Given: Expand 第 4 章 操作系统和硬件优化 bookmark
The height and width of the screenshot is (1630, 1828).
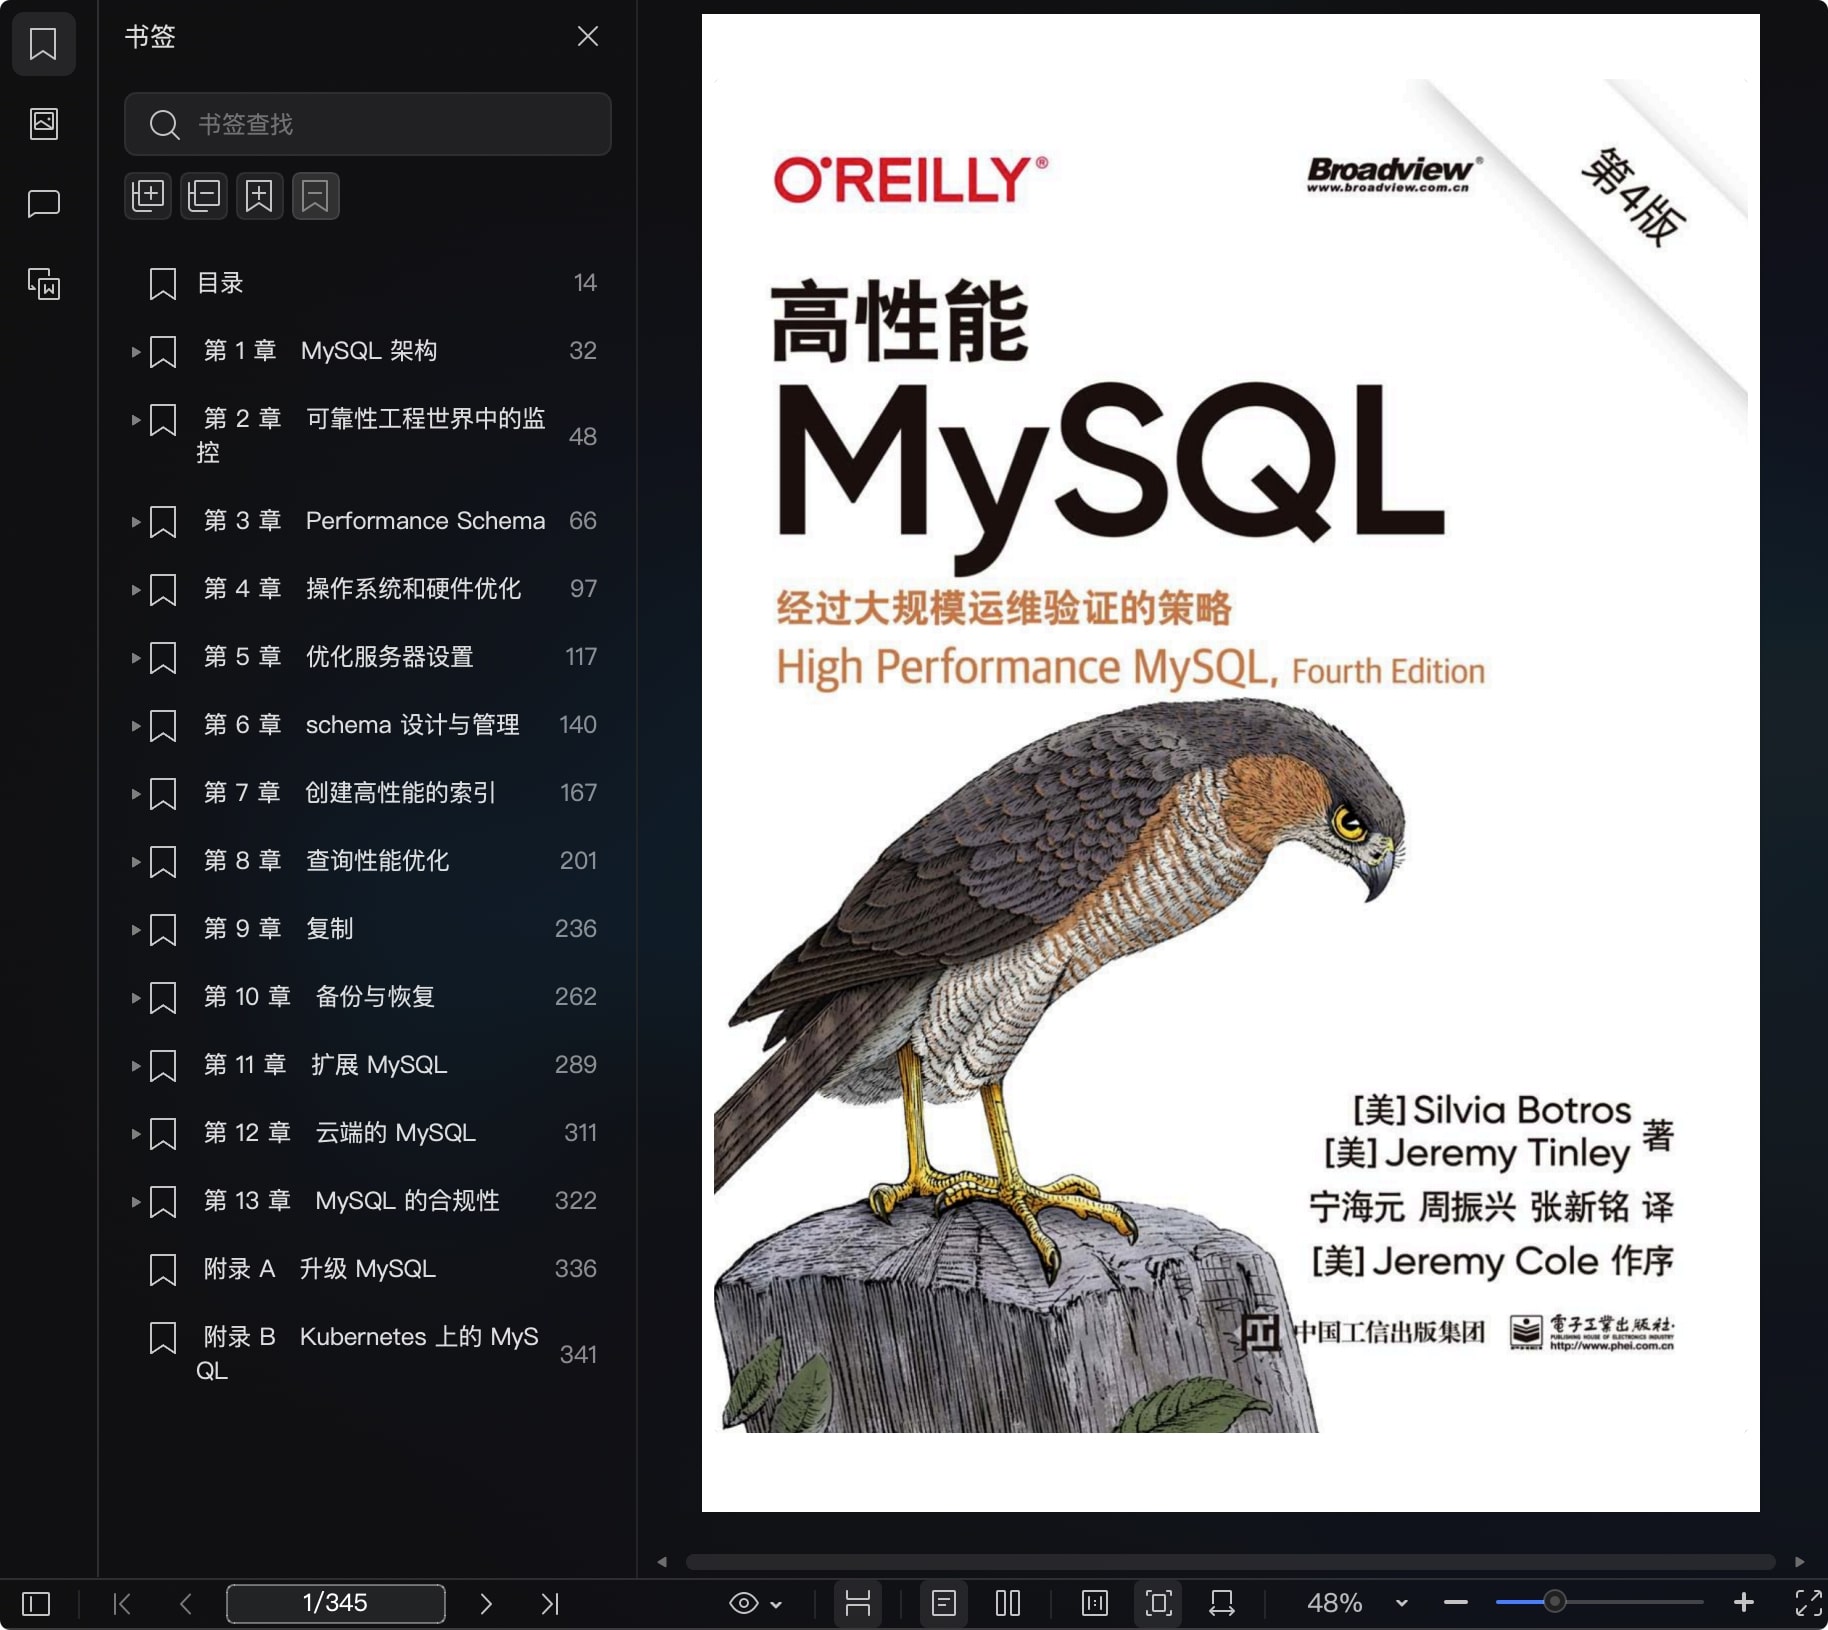Looking at the screenshot, I should [x=135, y=589].
